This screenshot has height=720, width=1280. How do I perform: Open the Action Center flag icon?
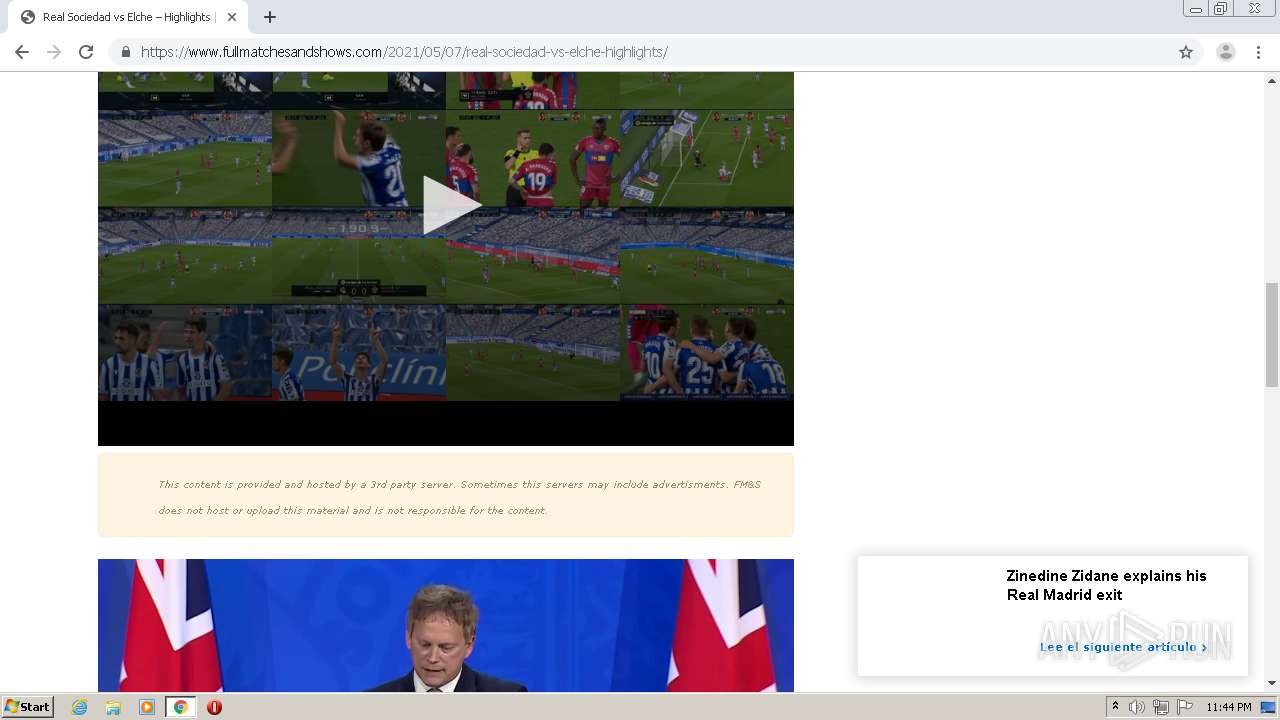(x=1184, y=707)
